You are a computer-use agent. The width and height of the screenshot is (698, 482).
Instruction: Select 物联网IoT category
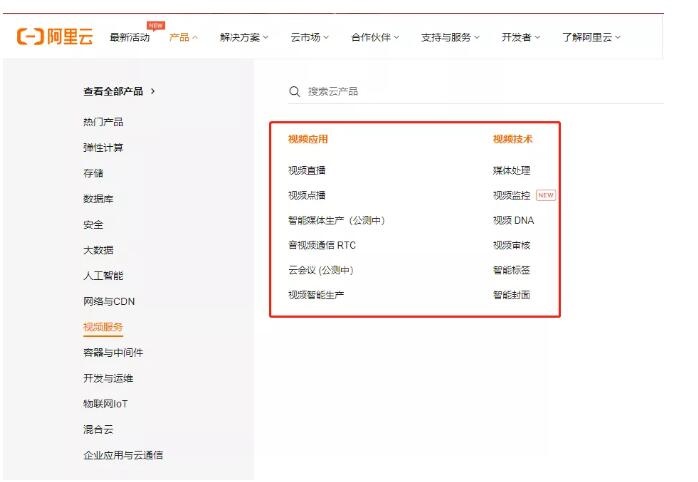coord(106,404)
